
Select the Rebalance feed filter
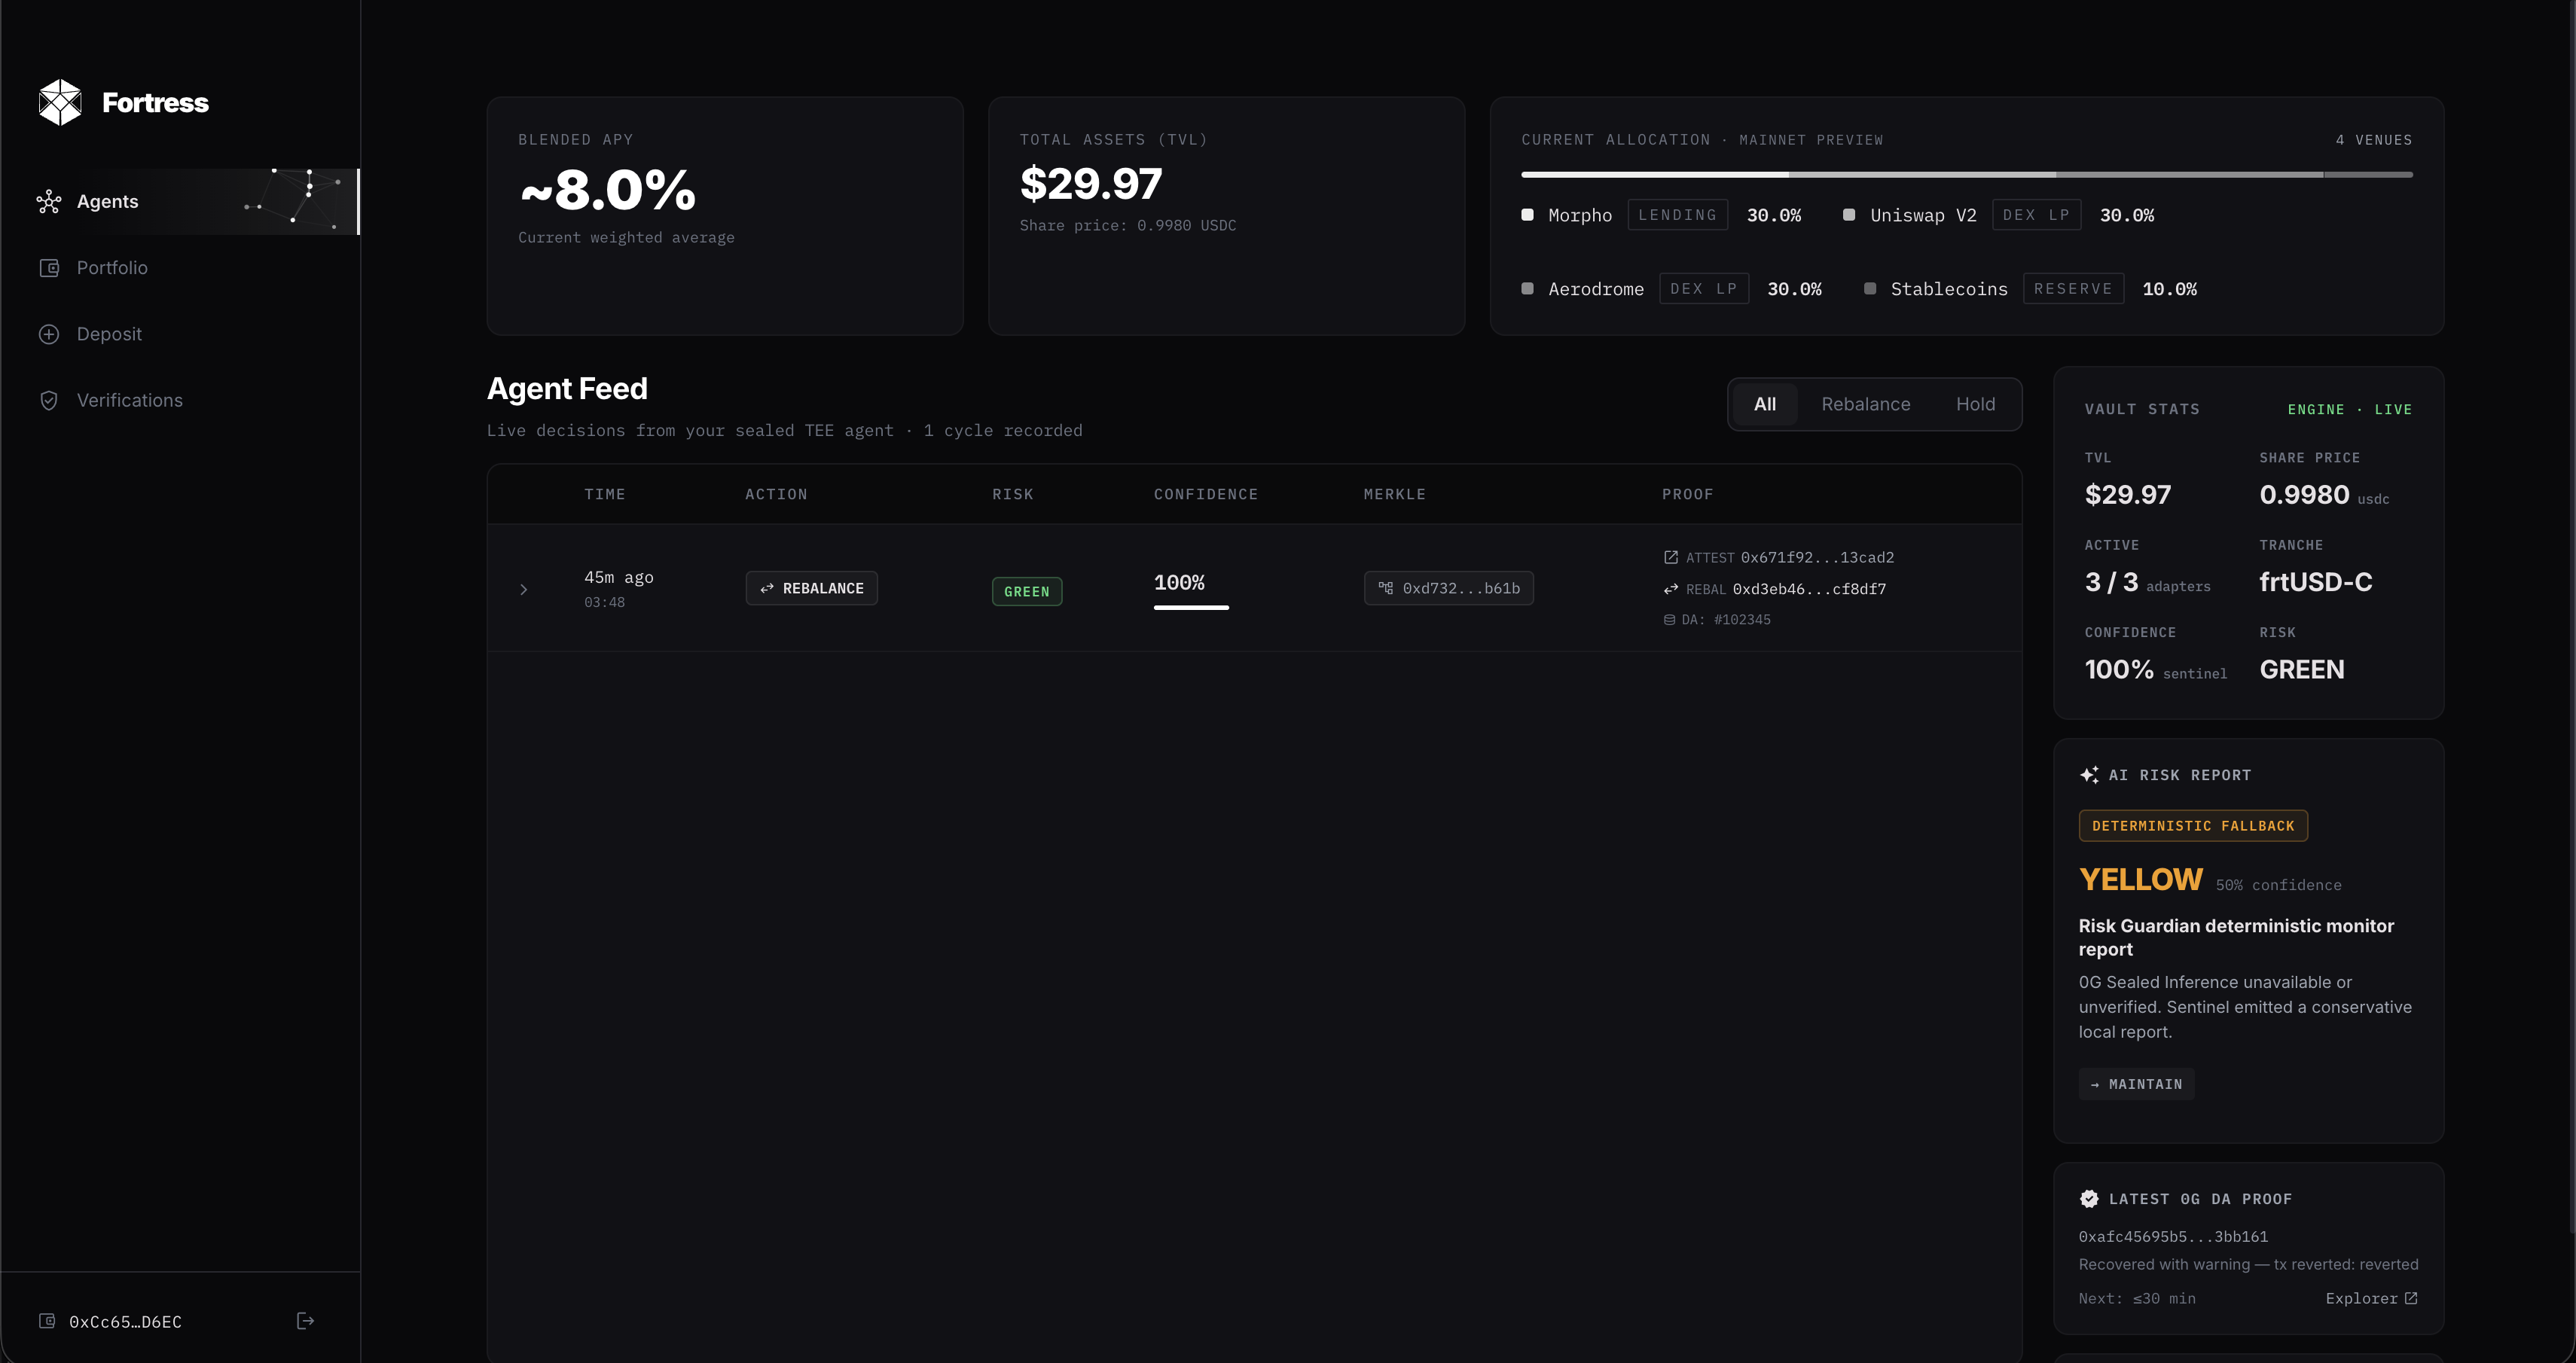(x=1865, y=404)
